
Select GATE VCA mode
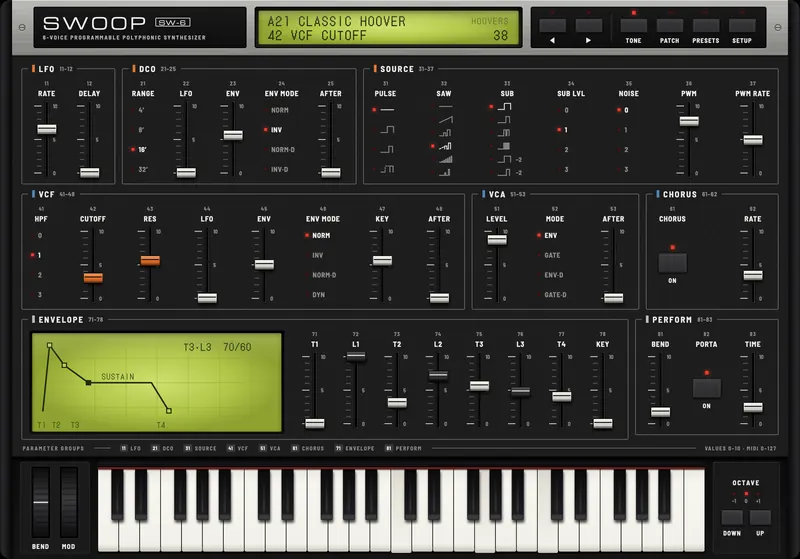(x=552, y=255)
